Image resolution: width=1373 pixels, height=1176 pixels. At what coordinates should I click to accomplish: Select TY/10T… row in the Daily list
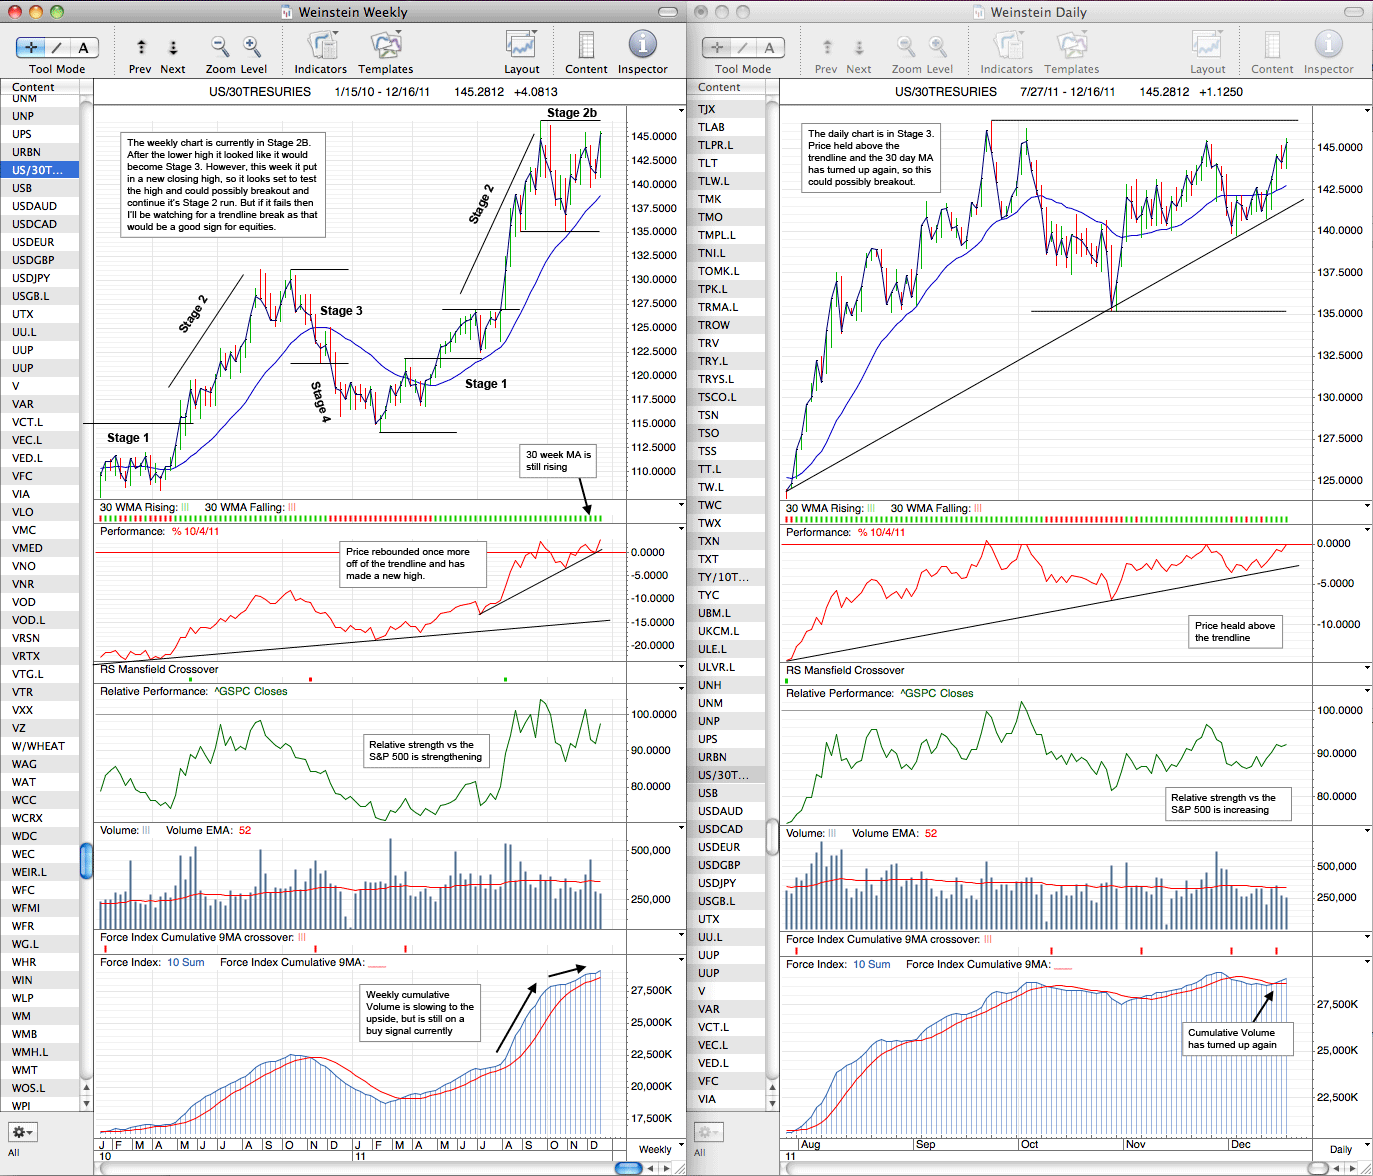[726, 577]
